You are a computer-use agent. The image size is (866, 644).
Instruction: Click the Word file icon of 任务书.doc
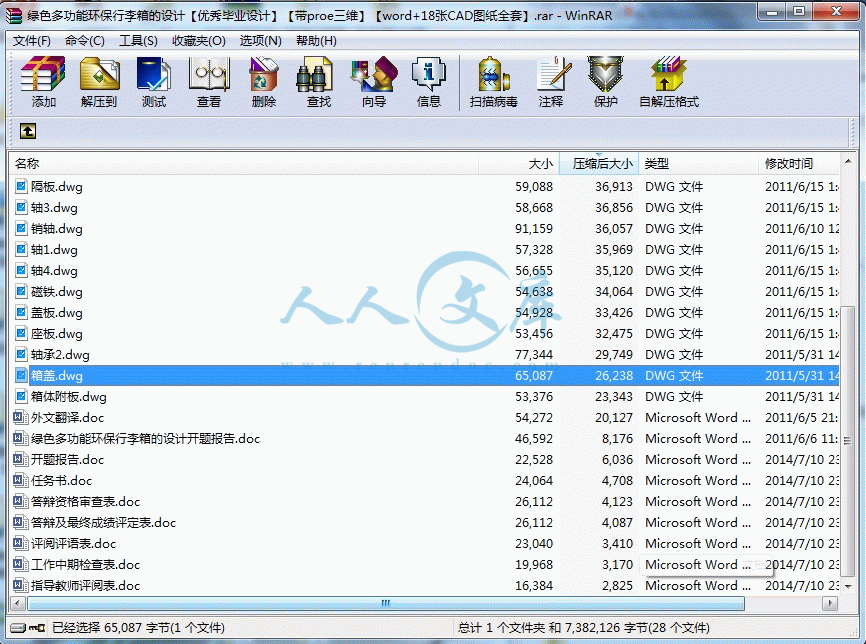tap(20, 480)
